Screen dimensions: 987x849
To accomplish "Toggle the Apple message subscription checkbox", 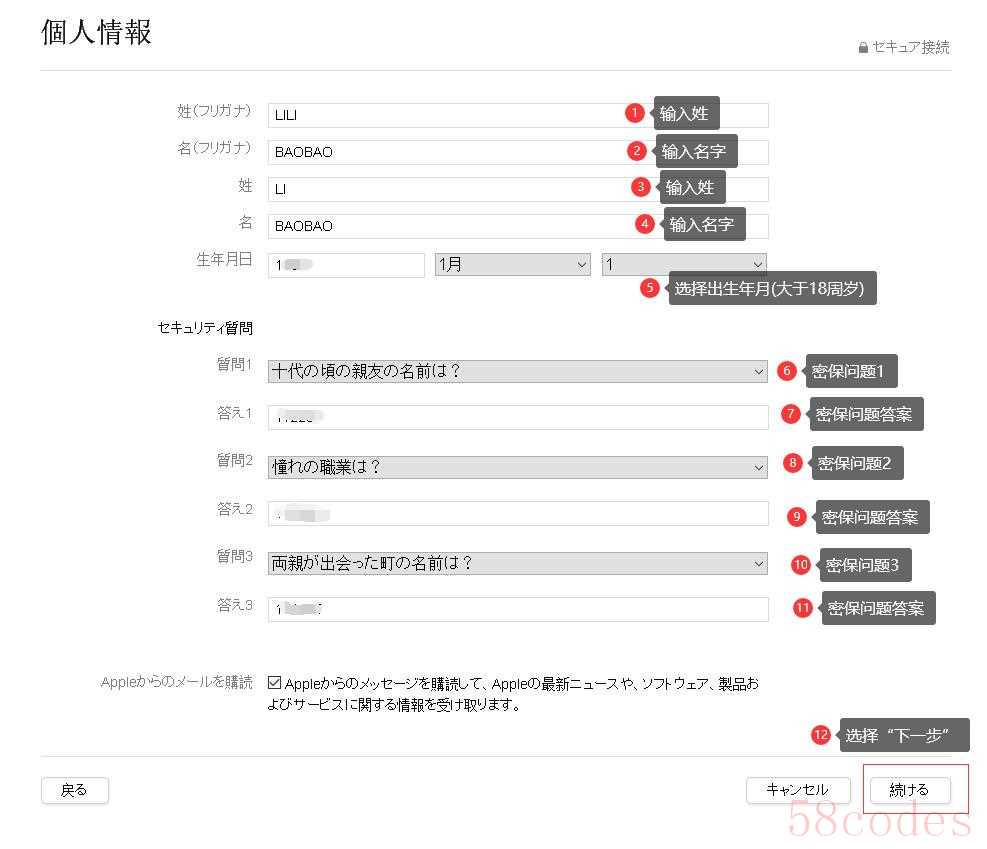I will coord(275,684).
